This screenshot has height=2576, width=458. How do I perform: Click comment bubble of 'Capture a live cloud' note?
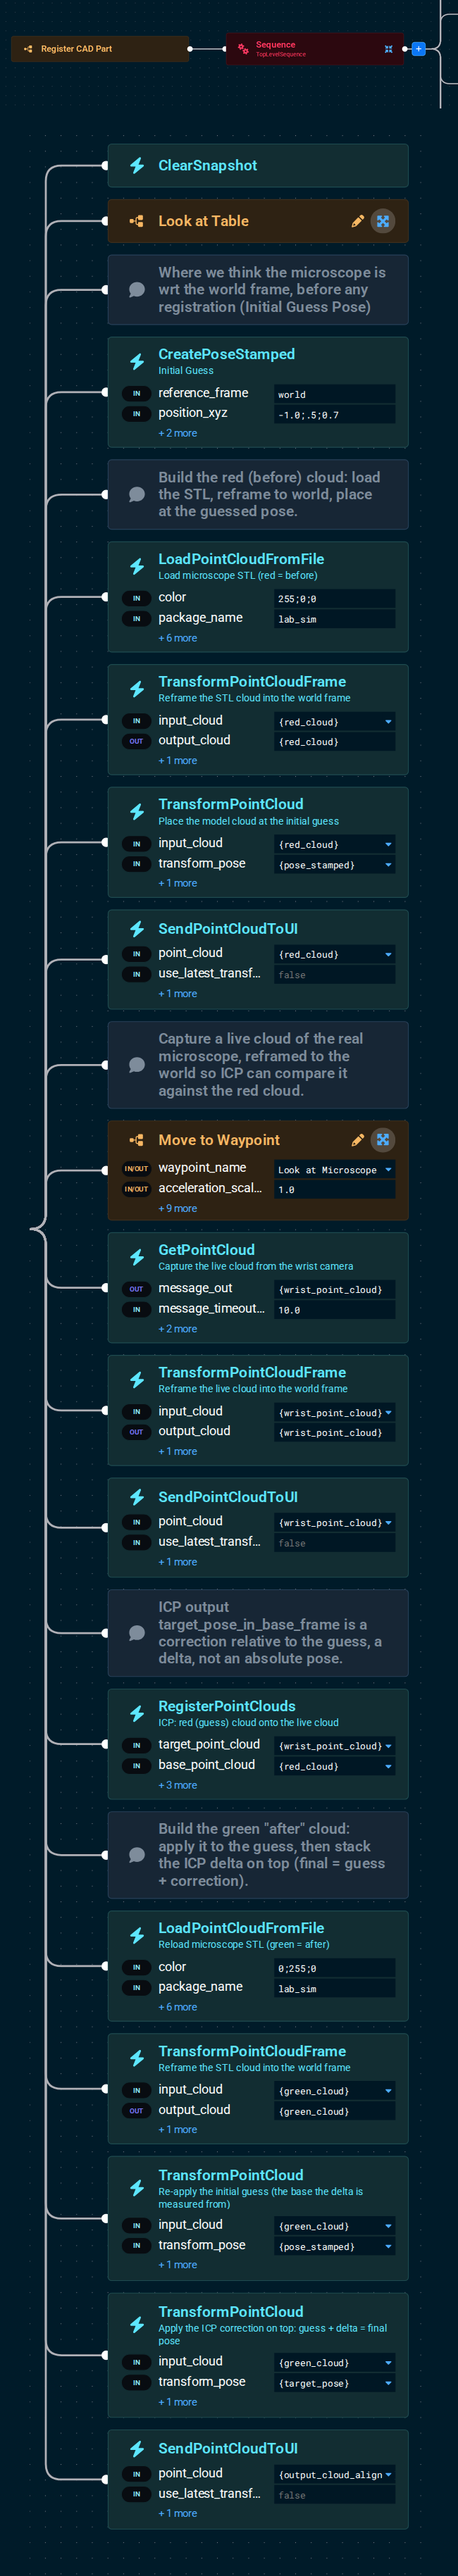pyautogui.click(x=137, y=1065)
